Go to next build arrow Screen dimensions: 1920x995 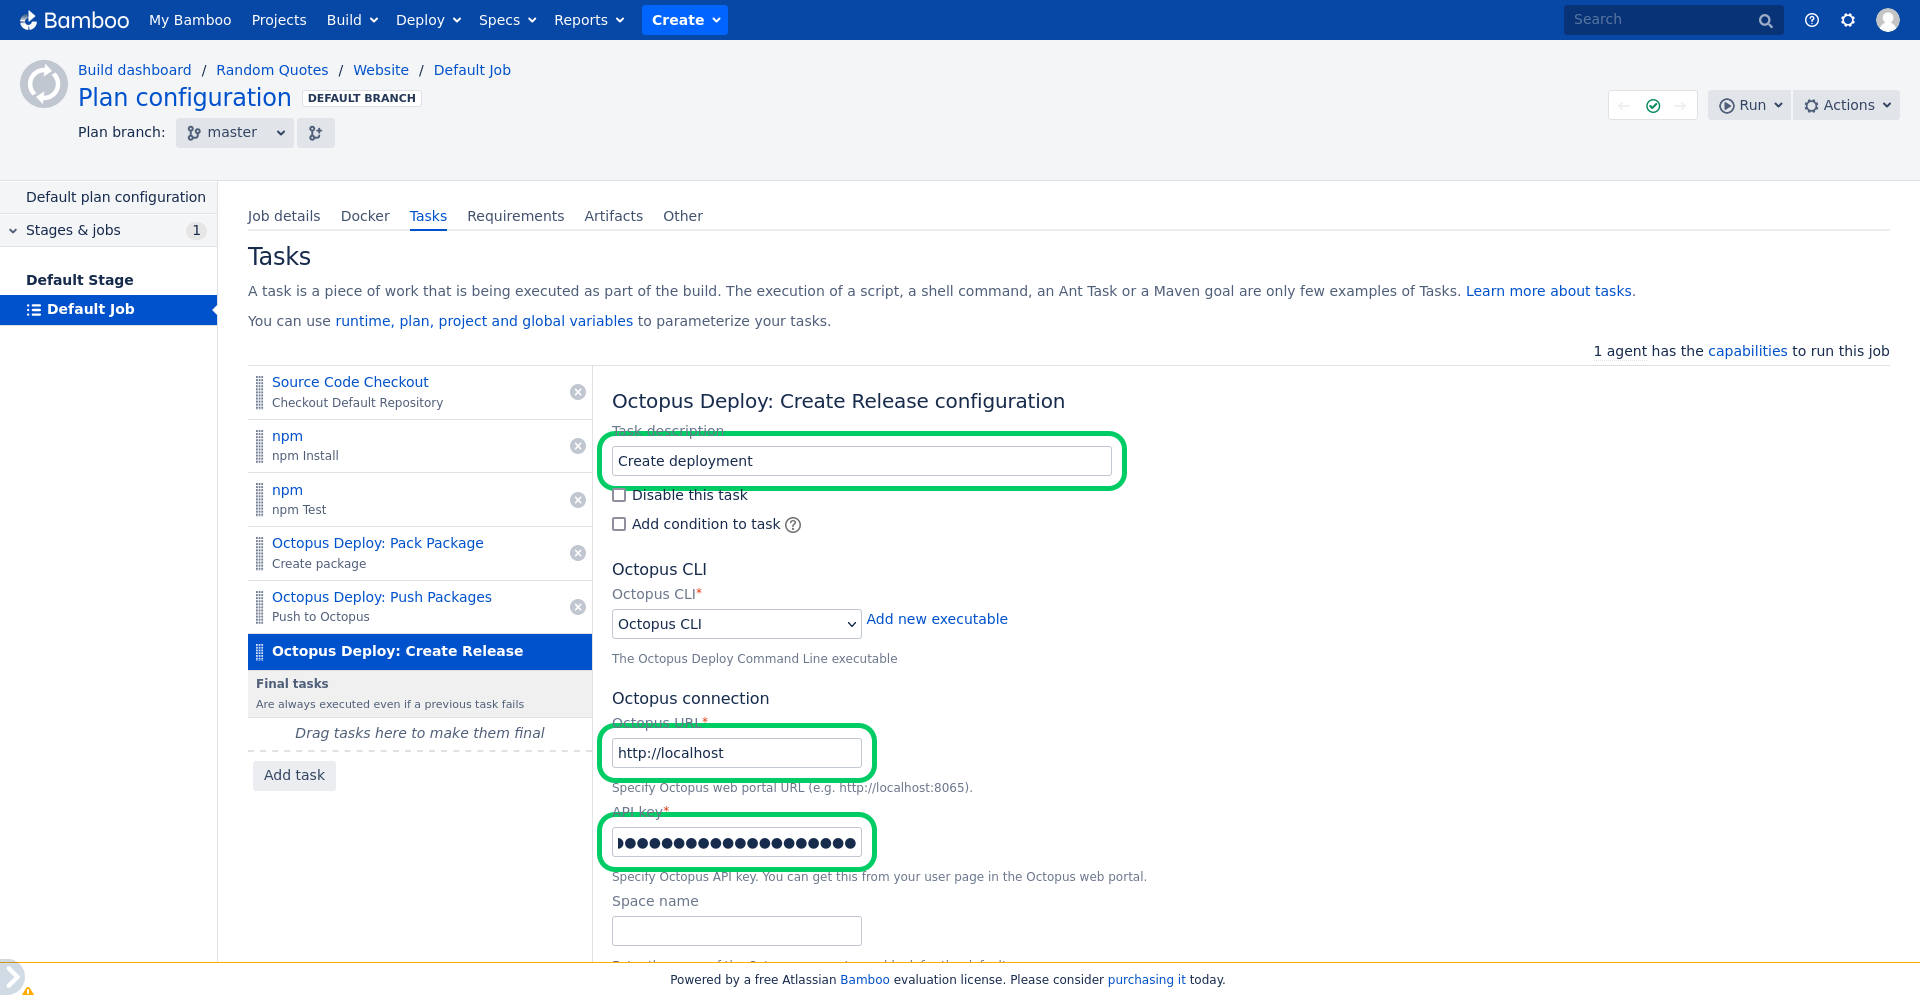pyautogui.click(x=1680, y=106)
